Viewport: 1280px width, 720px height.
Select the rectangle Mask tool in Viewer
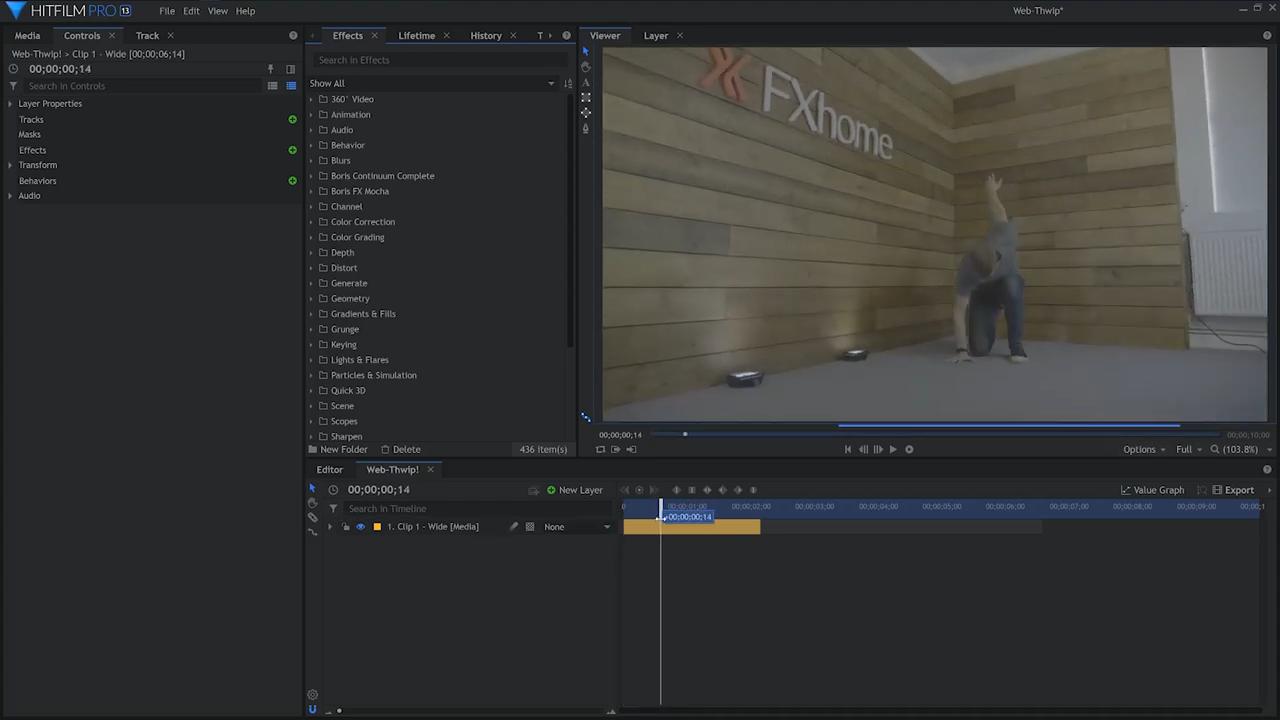[x=586, y=97]
